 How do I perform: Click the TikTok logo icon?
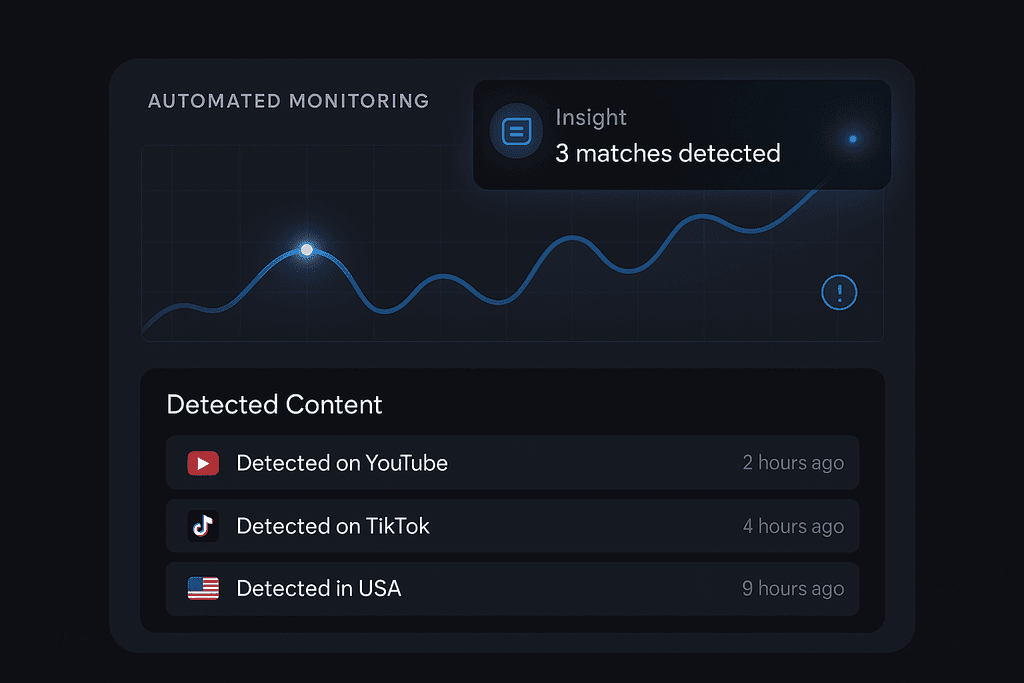point(203,526)
